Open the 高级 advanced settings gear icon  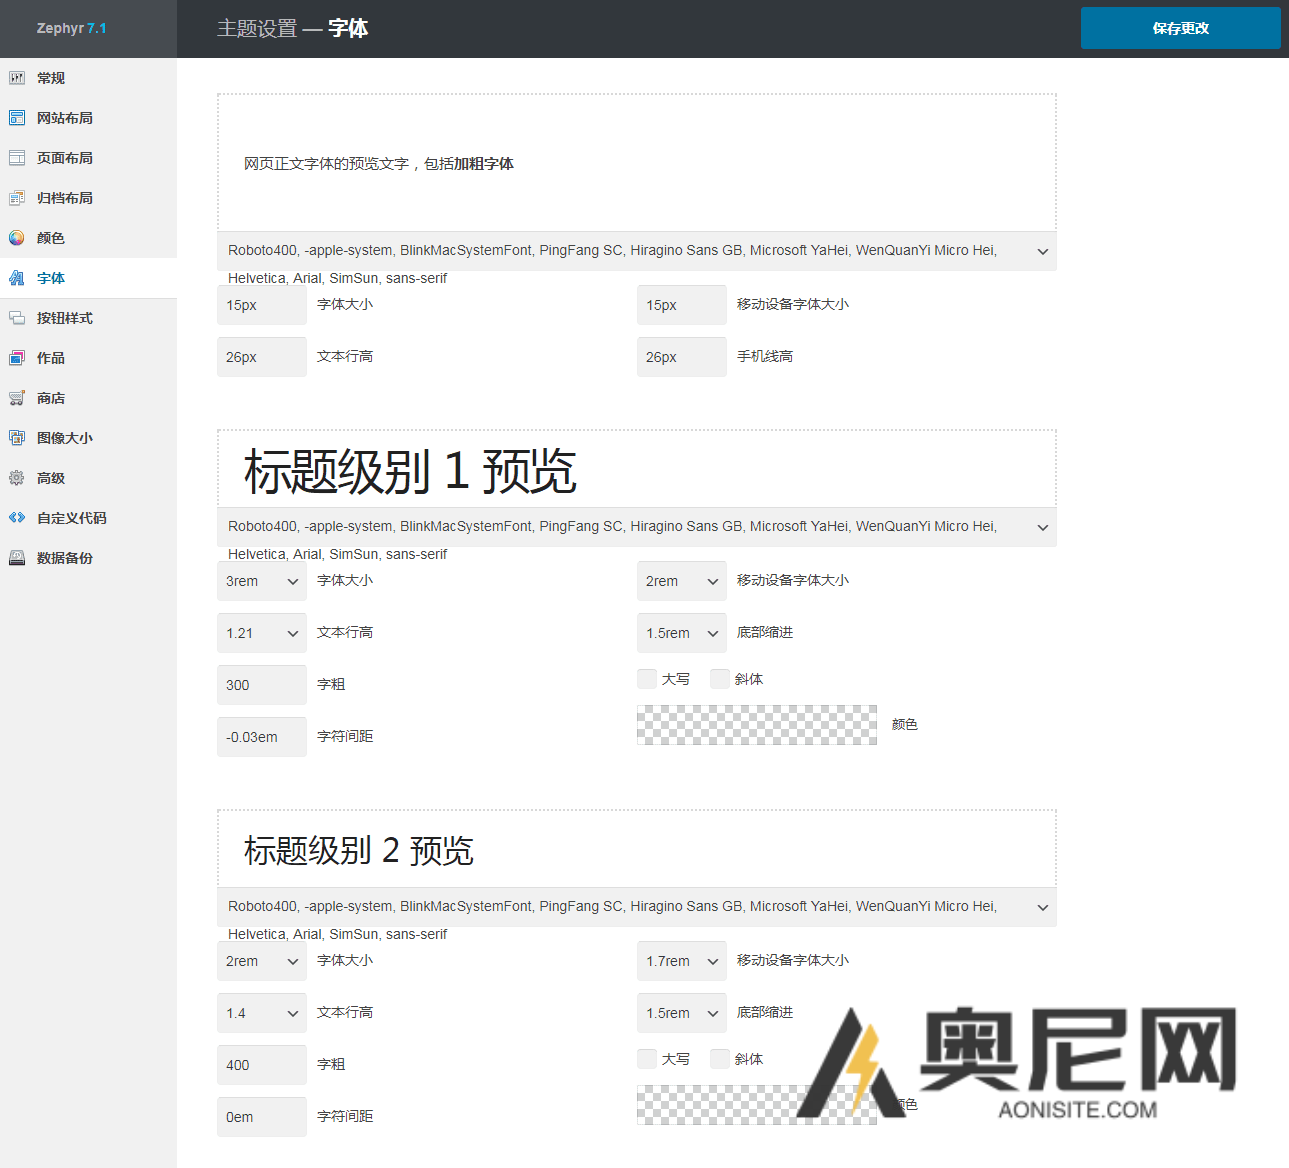tap(17, 477)
